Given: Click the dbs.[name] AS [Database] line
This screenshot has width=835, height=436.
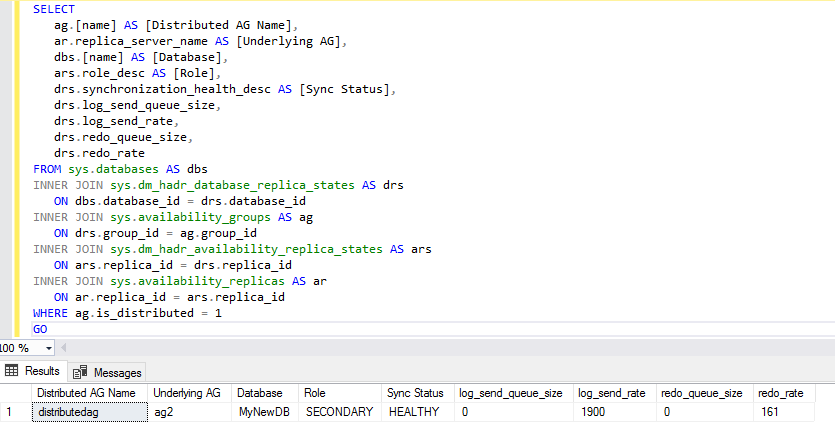Looking at the screenshot, I should (141, 57).
